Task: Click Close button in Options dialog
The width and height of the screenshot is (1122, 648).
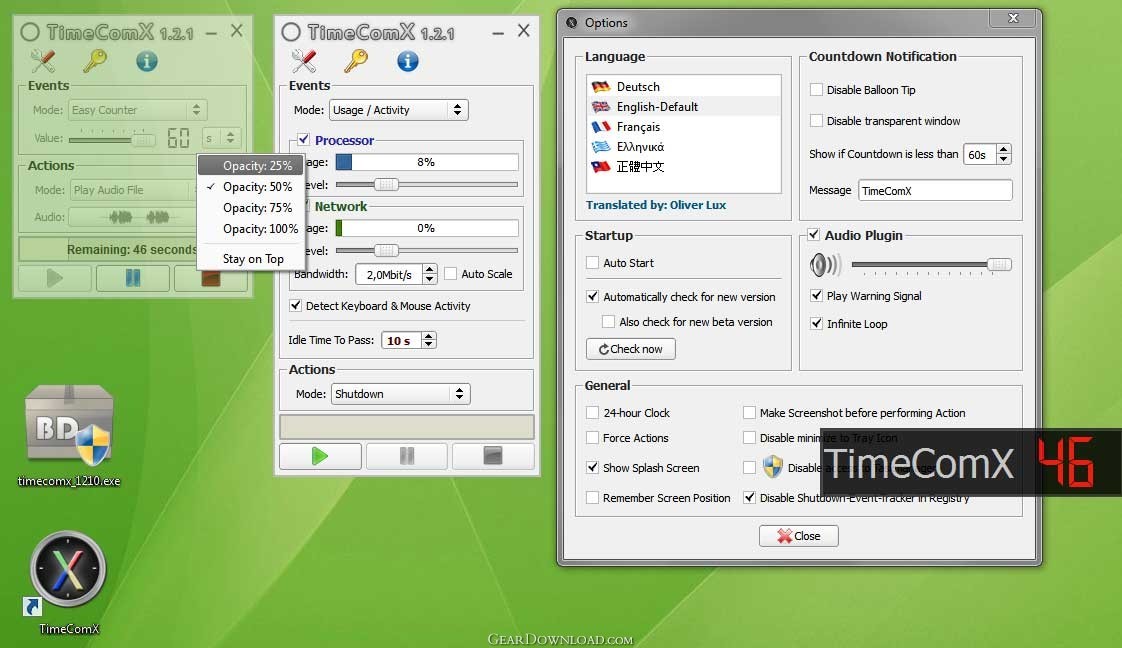Action: 799,536
